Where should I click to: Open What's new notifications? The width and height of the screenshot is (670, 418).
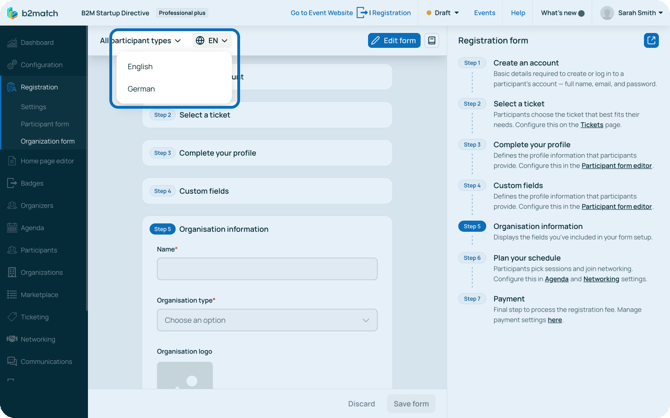(x=562, y=13)
